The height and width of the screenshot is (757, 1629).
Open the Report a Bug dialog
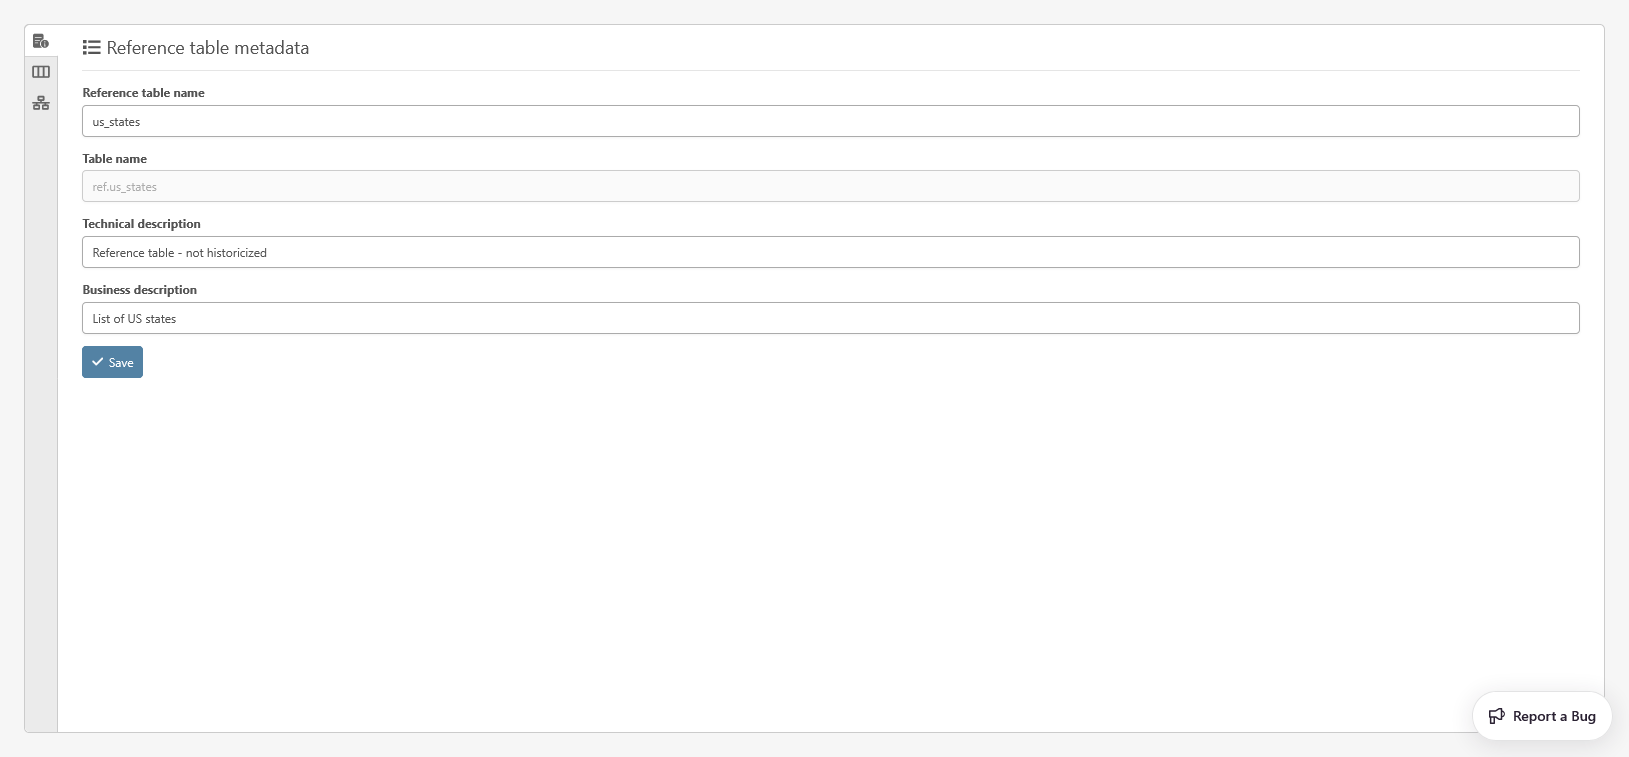pyautogui.click(x=1542, y=716)
